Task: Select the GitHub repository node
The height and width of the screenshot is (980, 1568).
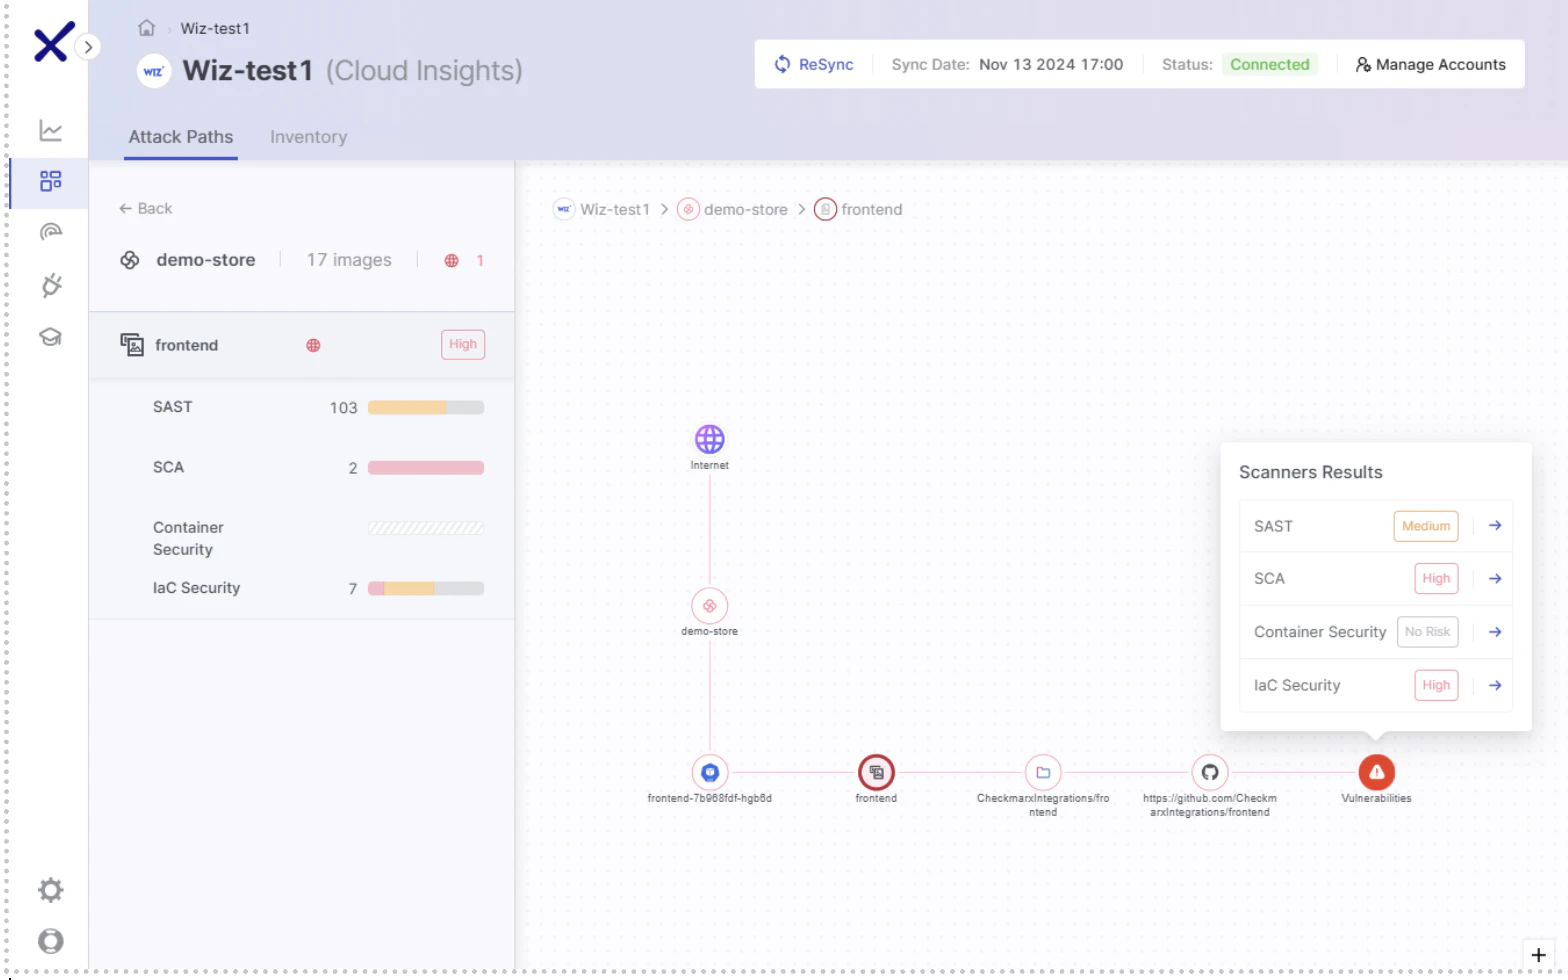Action: (x=1210, y=772)
